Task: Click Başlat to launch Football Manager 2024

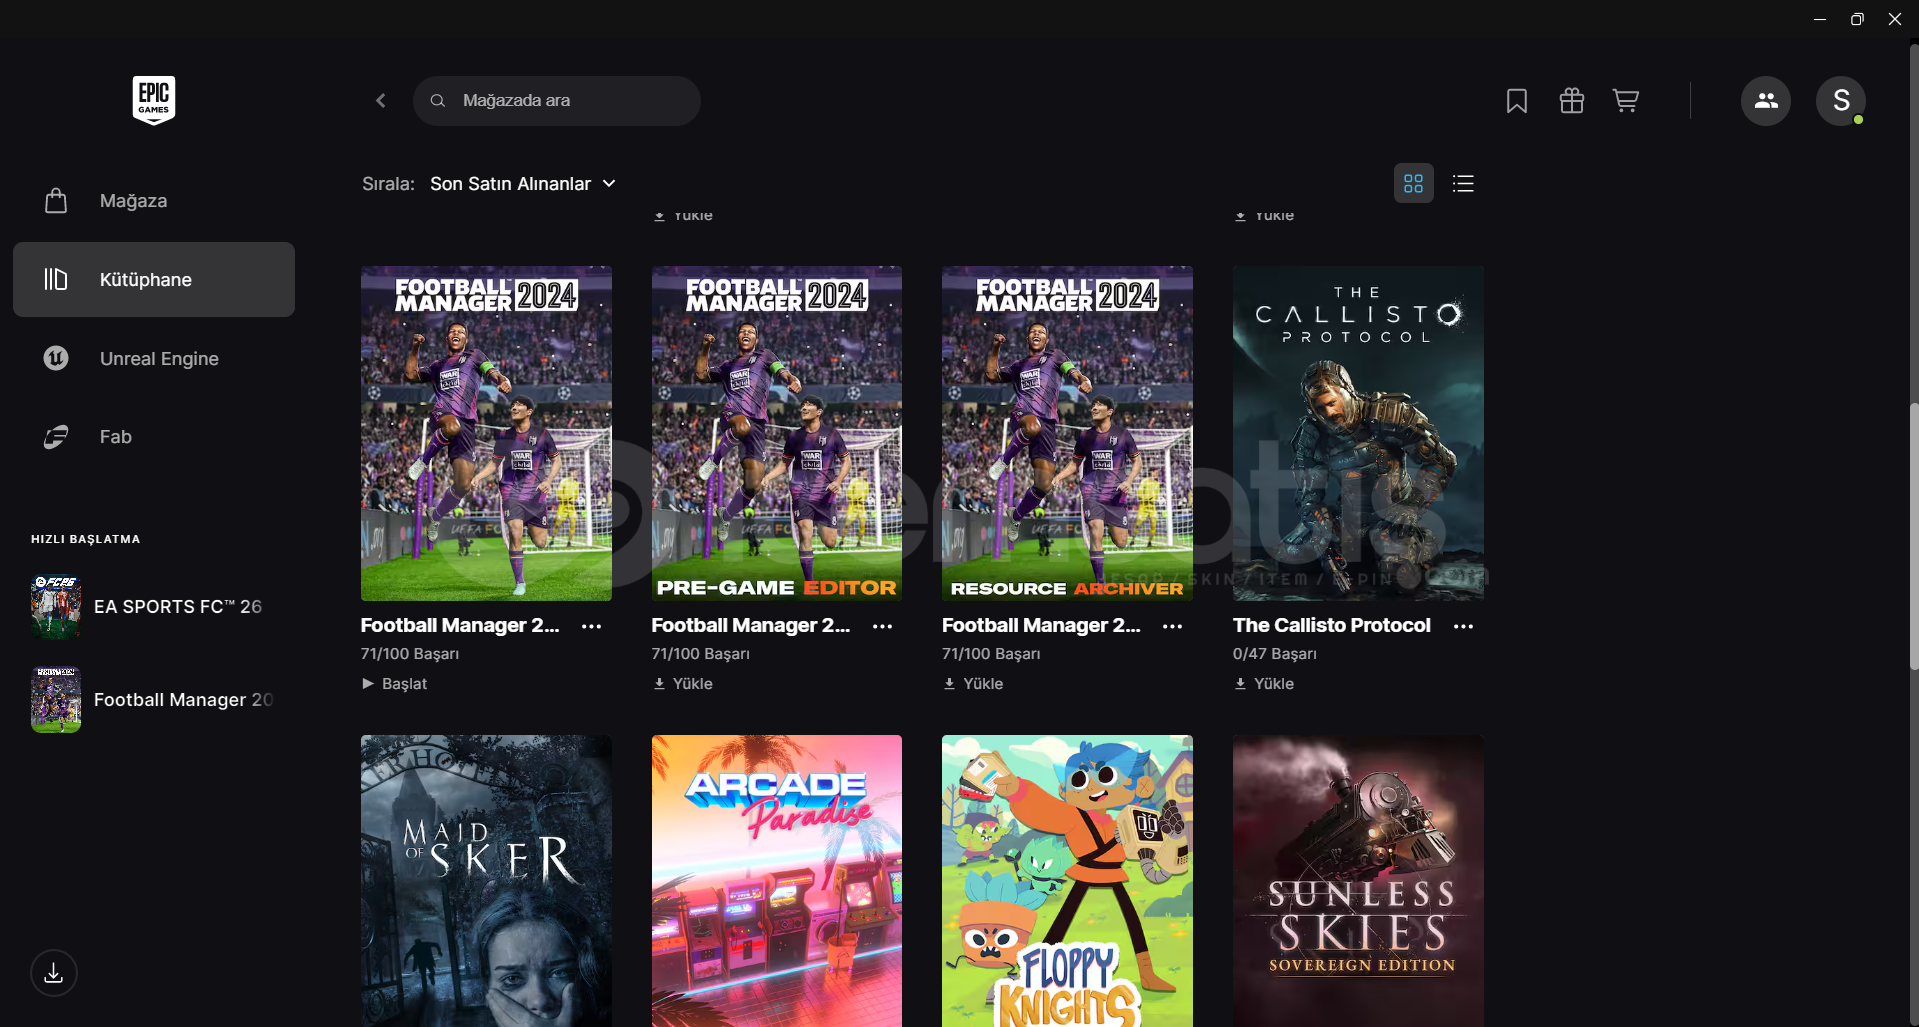Action: (x=395, y=684)
